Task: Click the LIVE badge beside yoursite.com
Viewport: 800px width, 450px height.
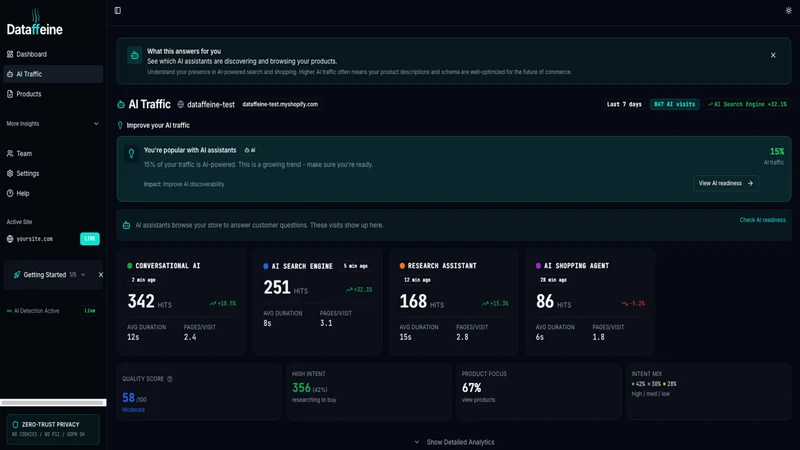Action: pyautogui.click(x=90, y=239)
